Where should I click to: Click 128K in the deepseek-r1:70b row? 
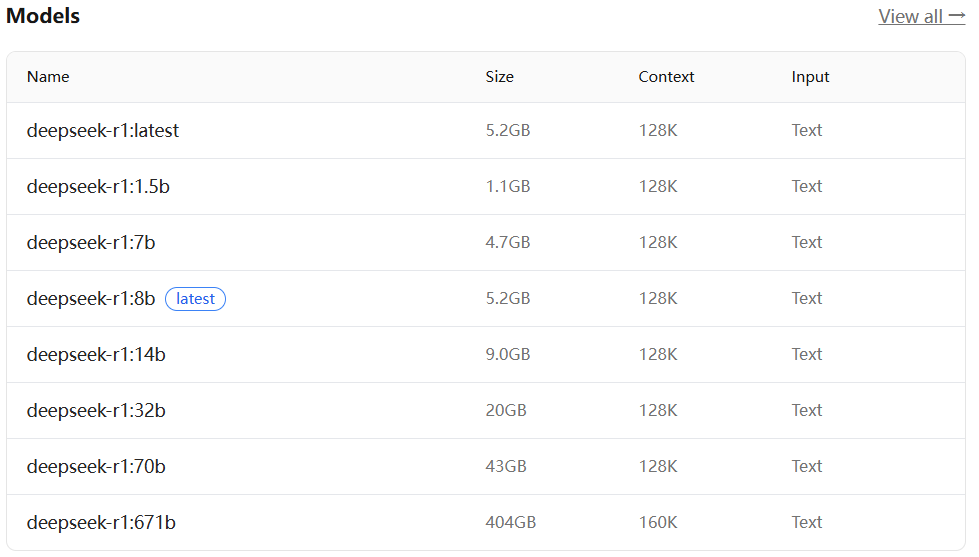click(658, 466)
